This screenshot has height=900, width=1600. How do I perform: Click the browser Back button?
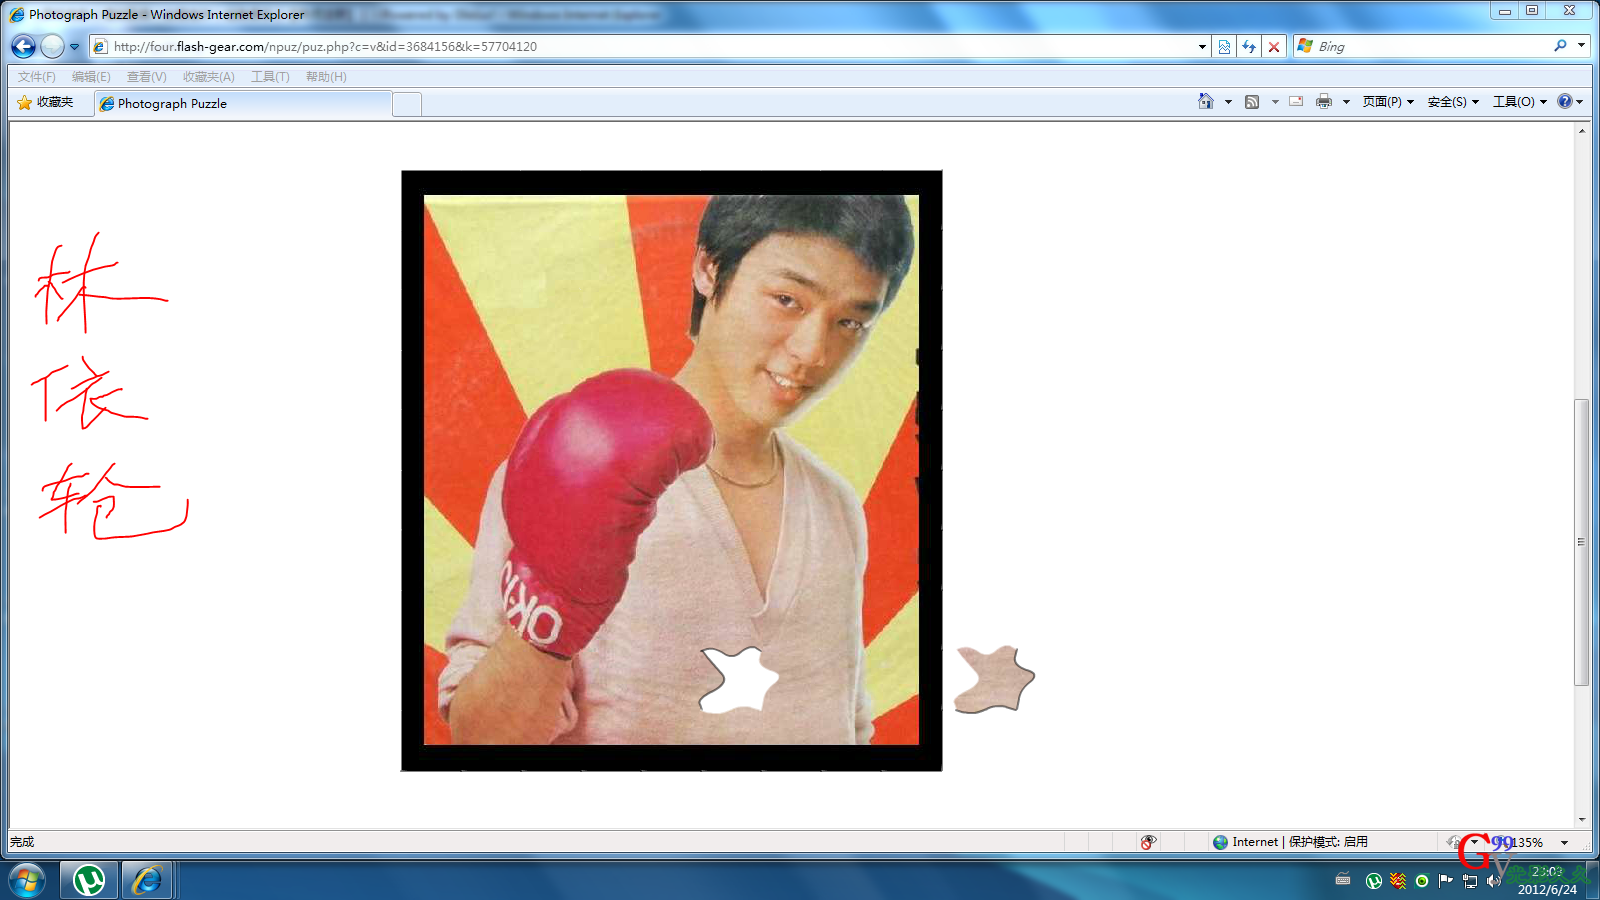point(23,46)
